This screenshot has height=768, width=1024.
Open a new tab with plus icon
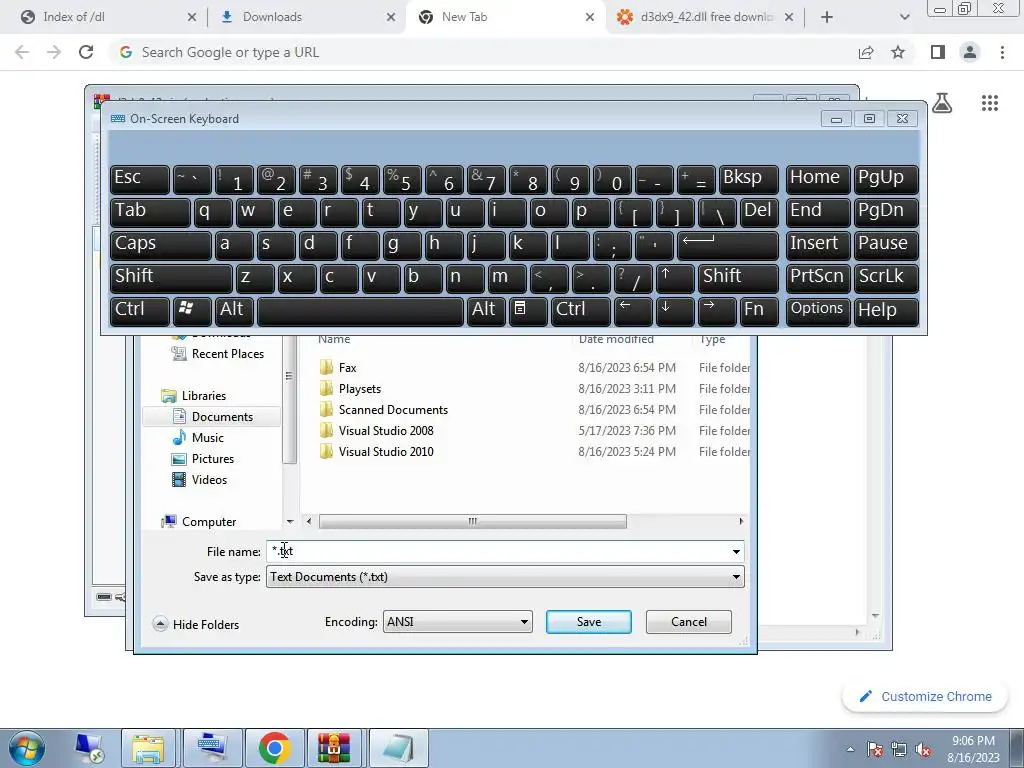(827, 17)
